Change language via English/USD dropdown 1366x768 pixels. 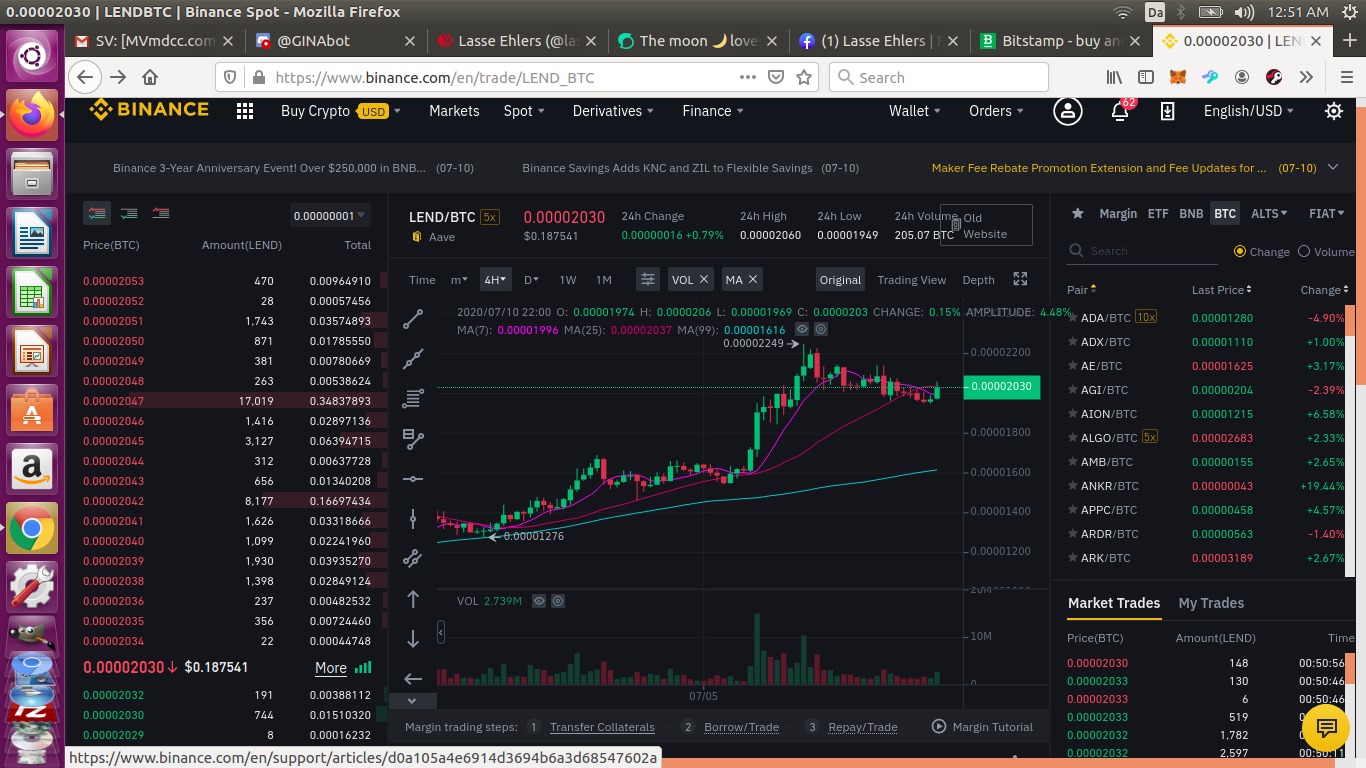click(1249, 111)
